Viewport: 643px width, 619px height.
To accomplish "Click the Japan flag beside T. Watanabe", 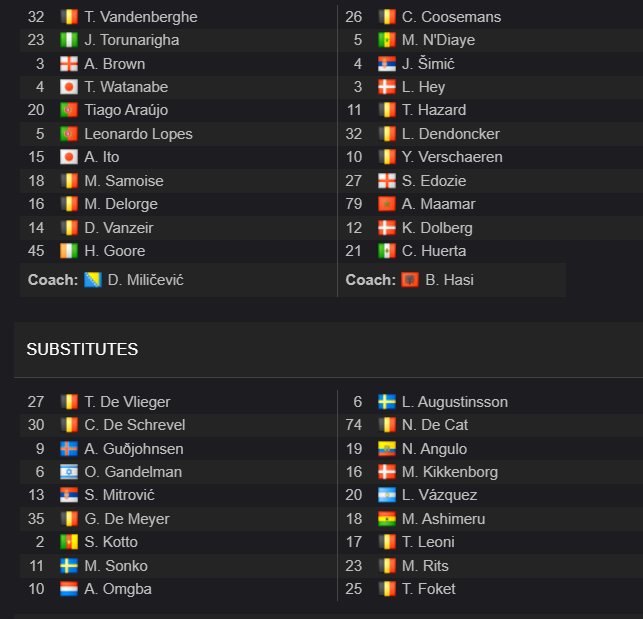I will [68, 87].
